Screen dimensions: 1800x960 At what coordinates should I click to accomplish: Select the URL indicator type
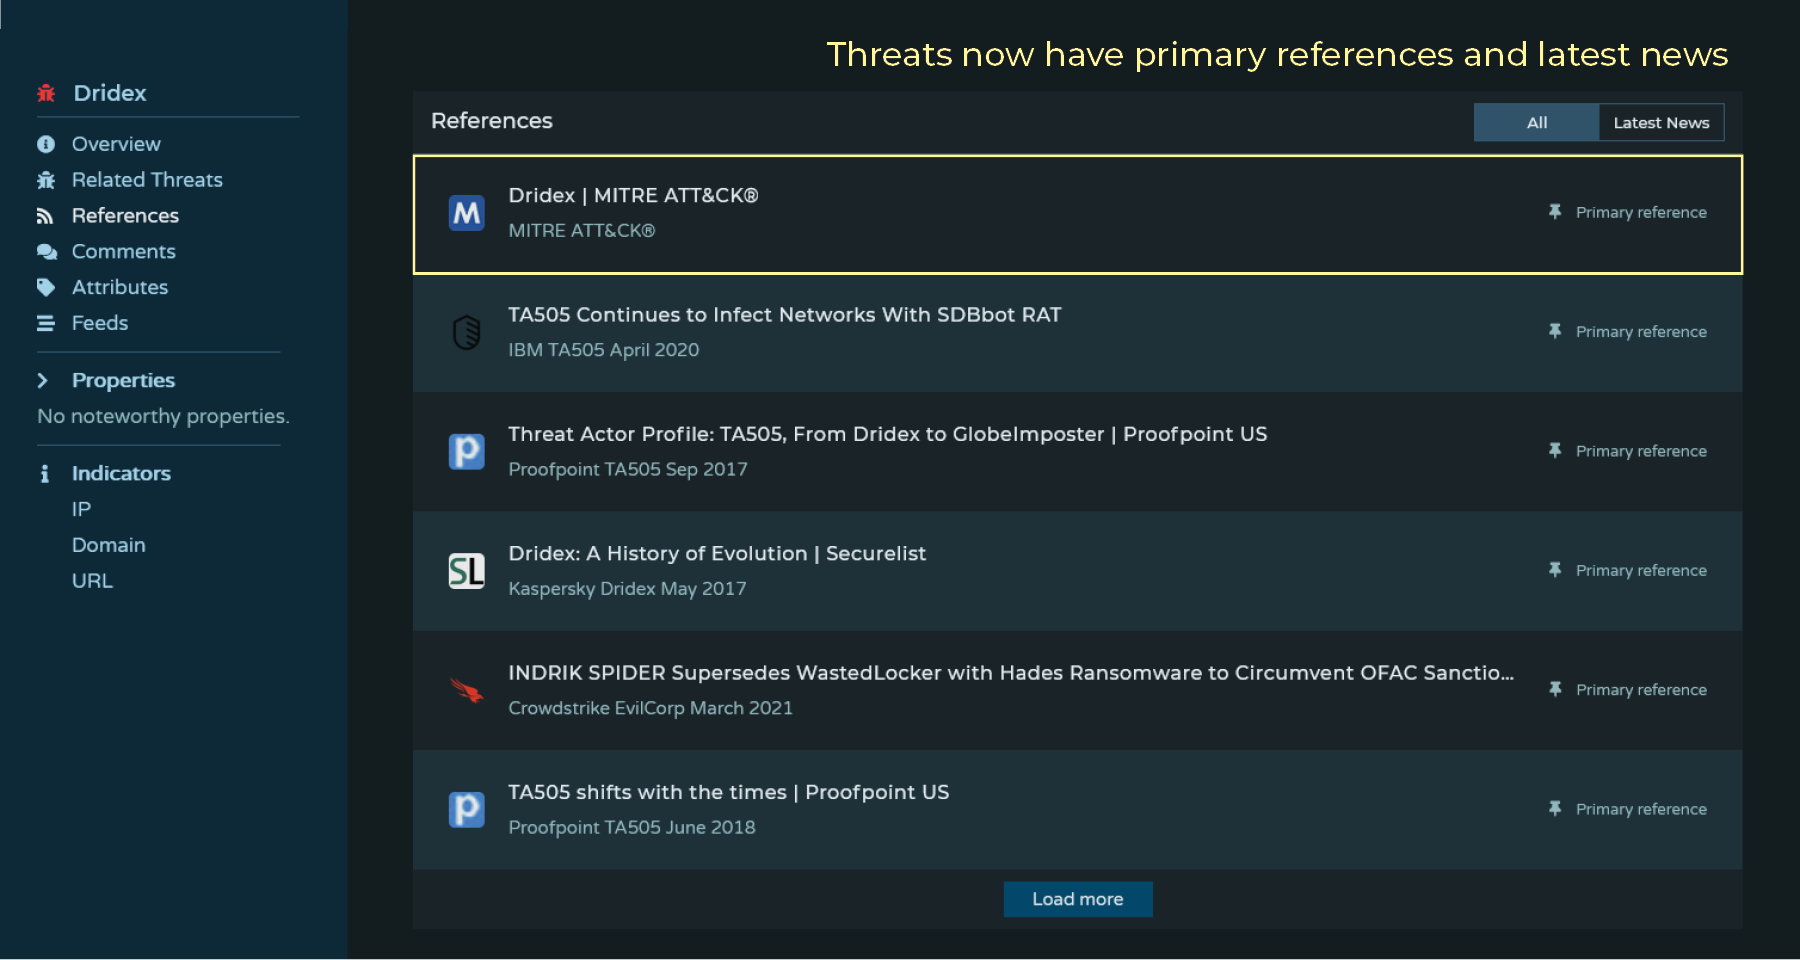coord(92,581)
